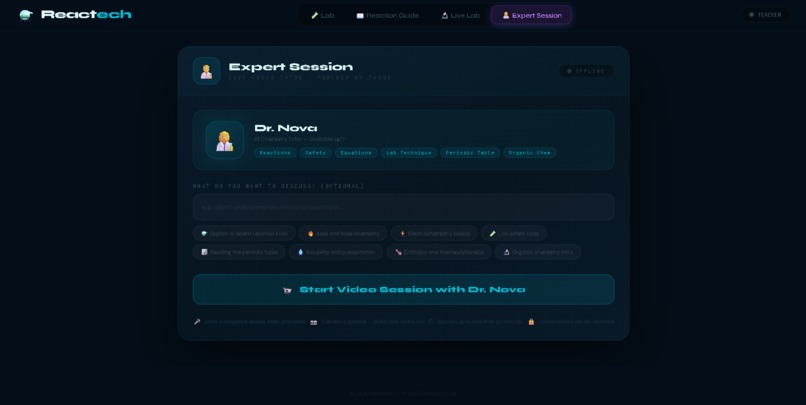Click the Safety topic tag
Screen dimensions: 806x405
click(316, 153)
